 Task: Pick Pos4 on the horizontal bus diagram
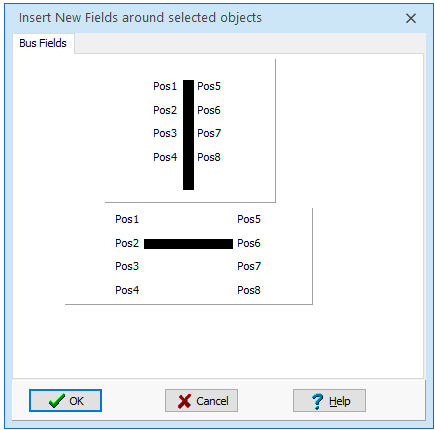[x=127, y=290]
